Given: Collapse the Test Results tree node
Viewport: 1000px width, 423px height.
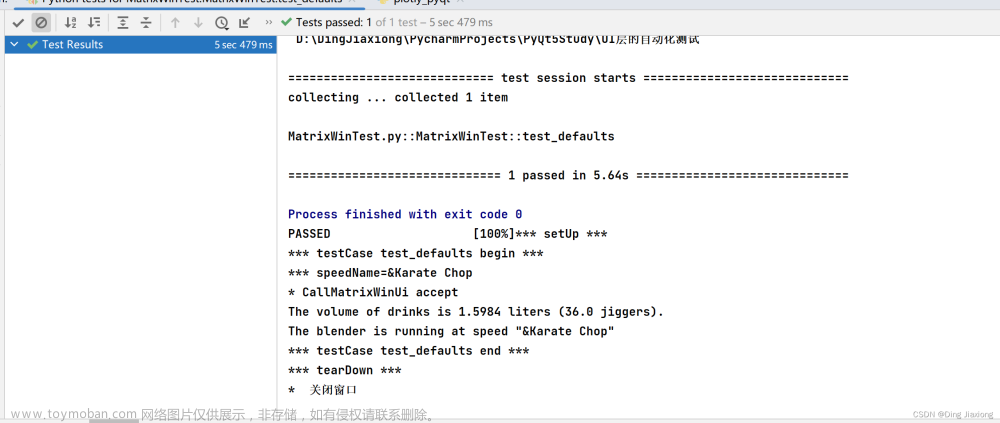Looking at the screenshot, I should click(14, 45).
